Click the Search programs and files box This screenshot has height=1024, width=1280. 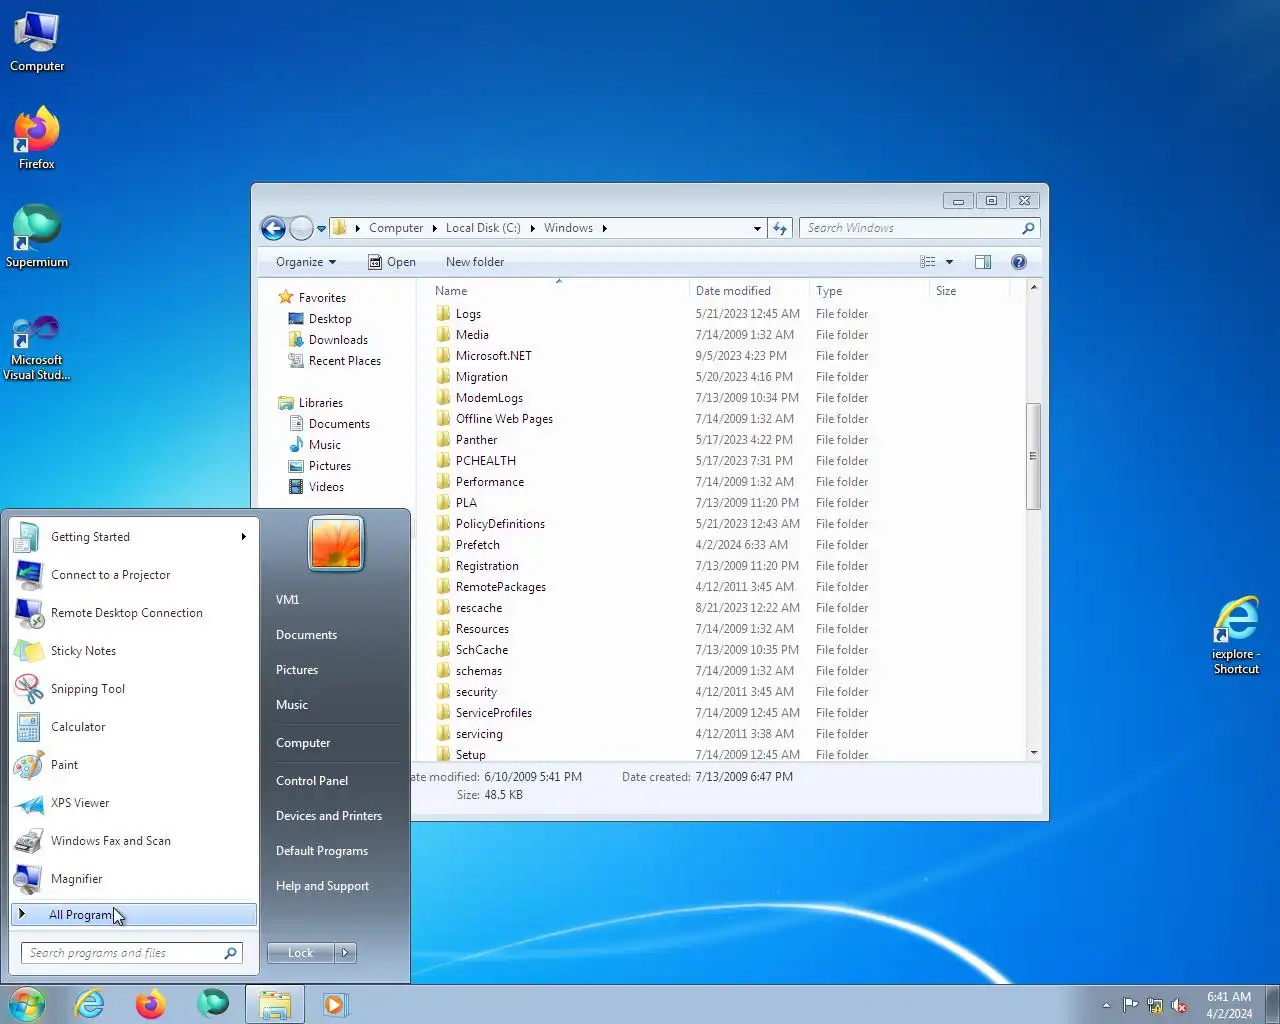[131, 953]
